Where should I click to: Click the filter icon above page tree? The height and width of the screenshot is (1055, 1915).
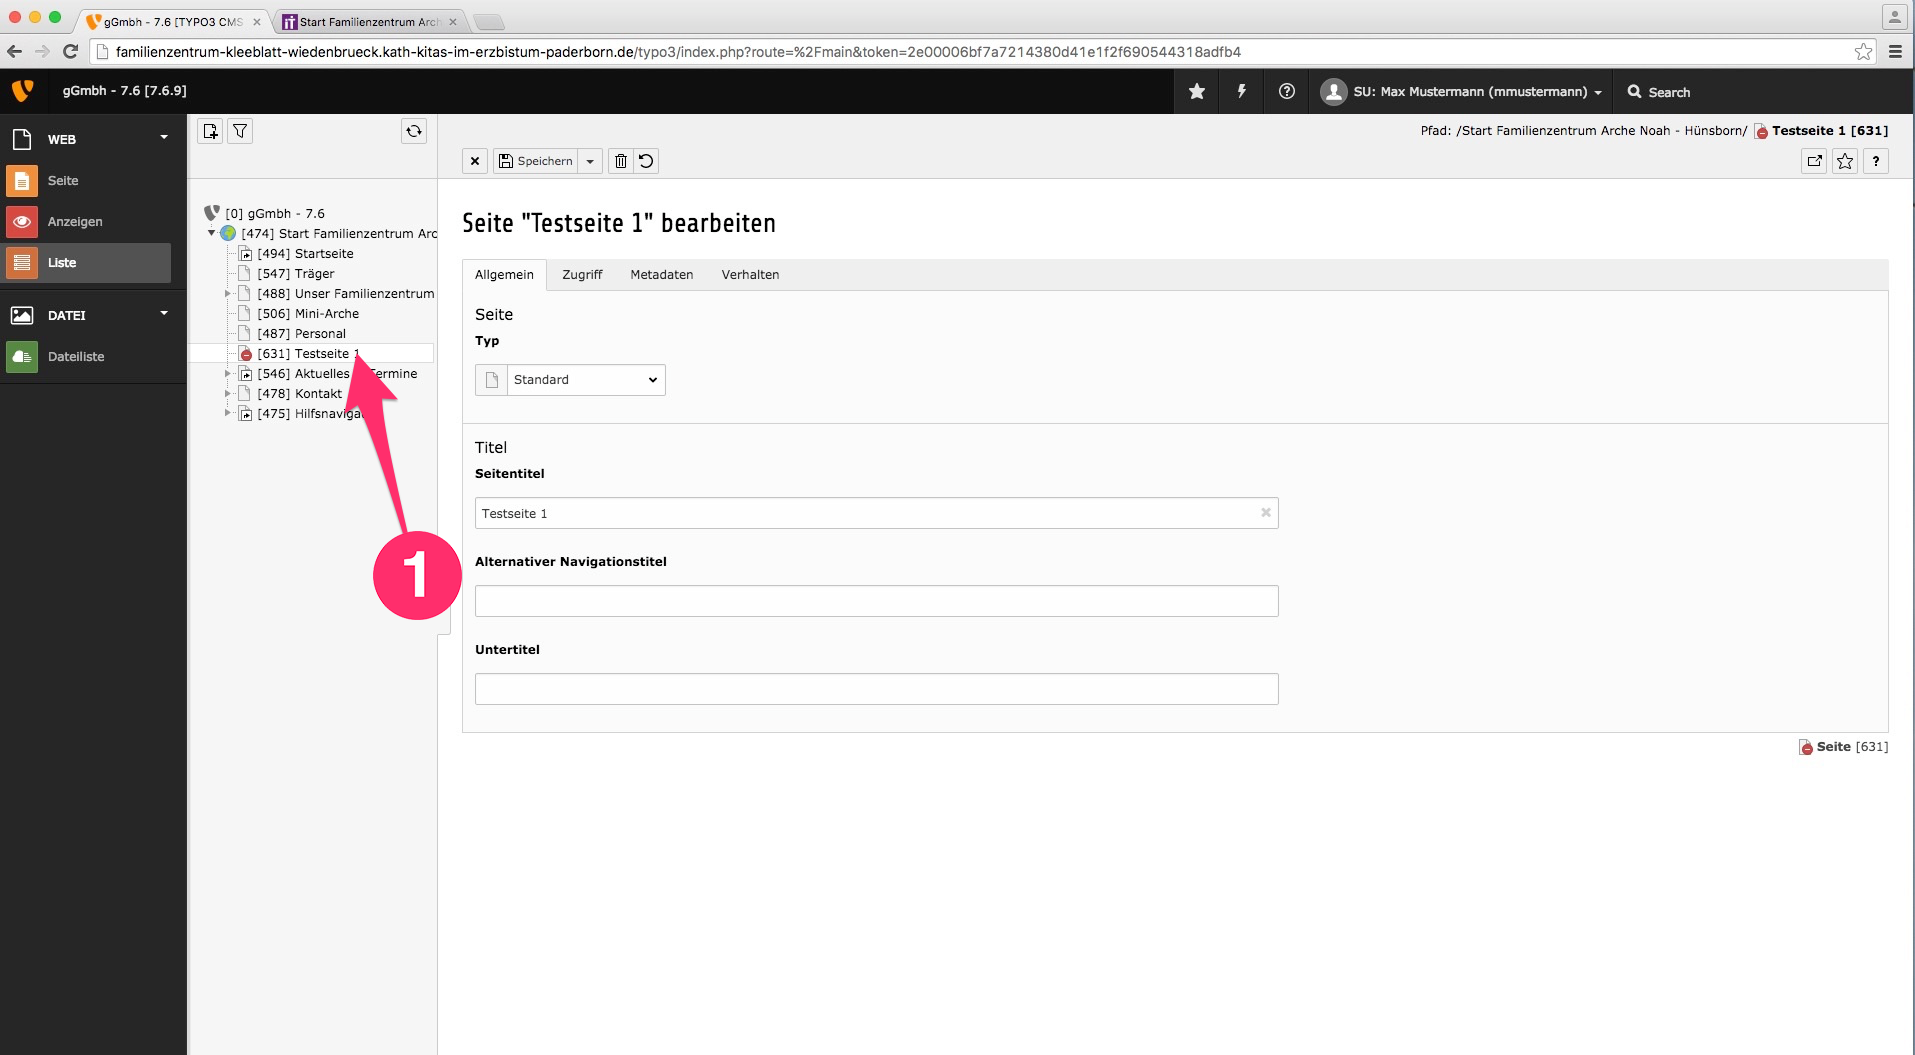[x=240, y=131]
